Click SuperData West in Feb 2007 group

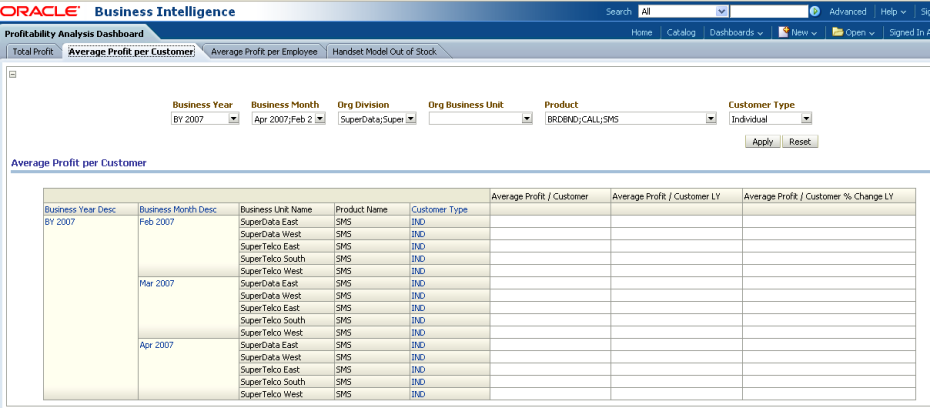click(270, 234)
